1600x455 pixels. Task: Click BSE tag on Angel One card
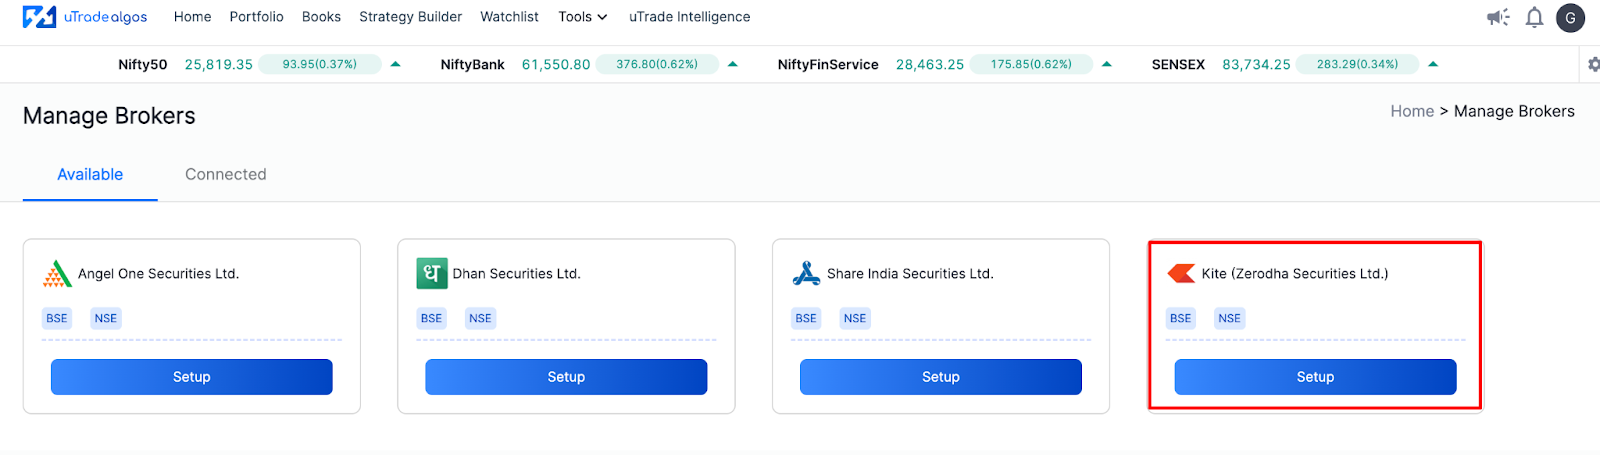[x=57, y=318]
